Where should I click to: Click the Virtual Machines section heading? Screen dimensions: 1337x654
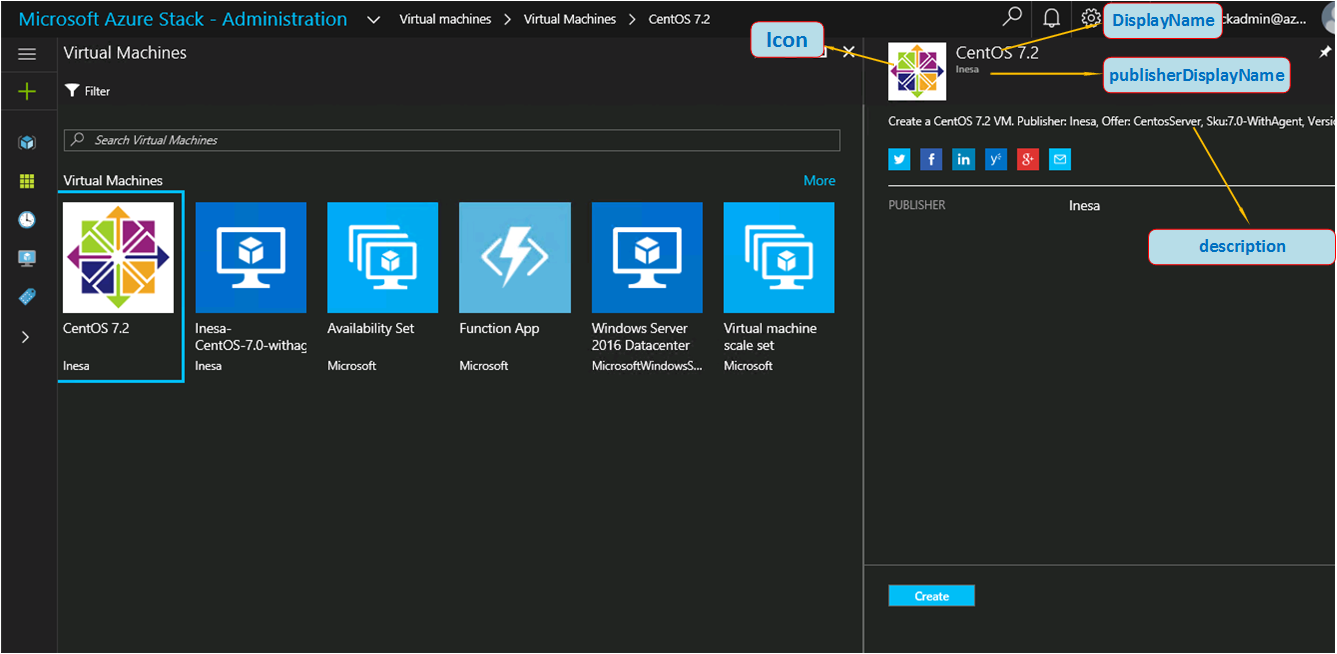pos(113,181)
